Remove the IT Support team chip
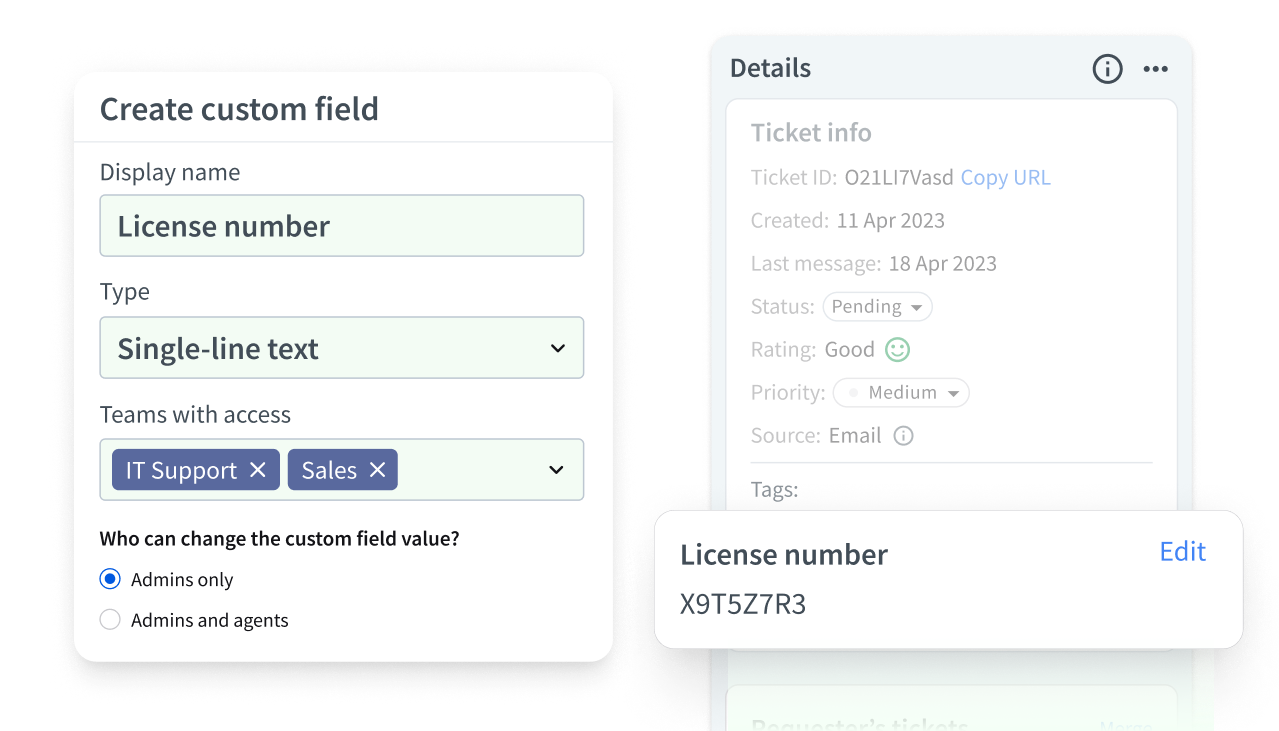Screen dimensions: 1279x731 tap(258, 469)
